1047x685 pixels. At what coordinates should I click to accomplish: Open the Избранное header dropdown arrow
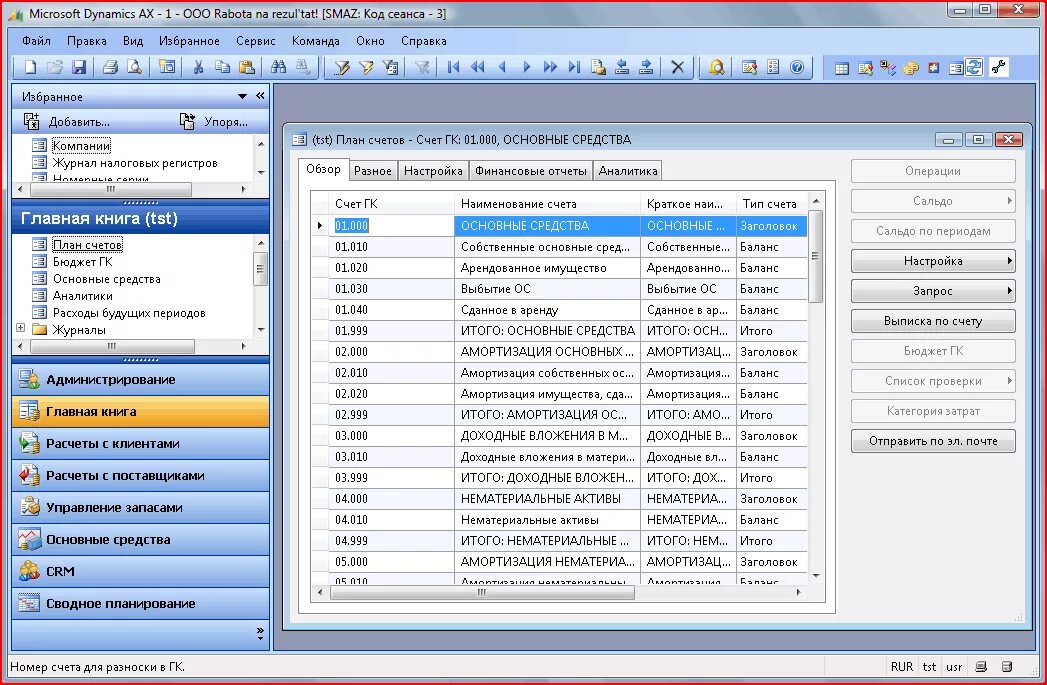click(242, 96)
